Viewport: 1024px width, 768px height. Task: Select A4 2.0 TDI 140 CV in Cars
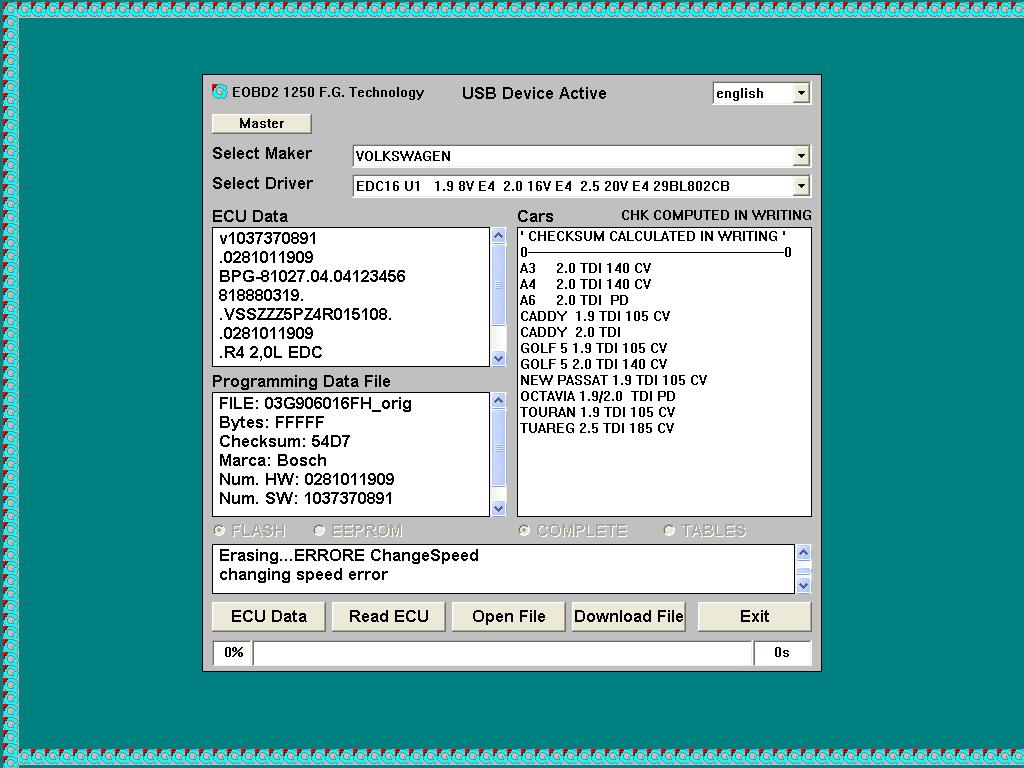pos(586,284)
